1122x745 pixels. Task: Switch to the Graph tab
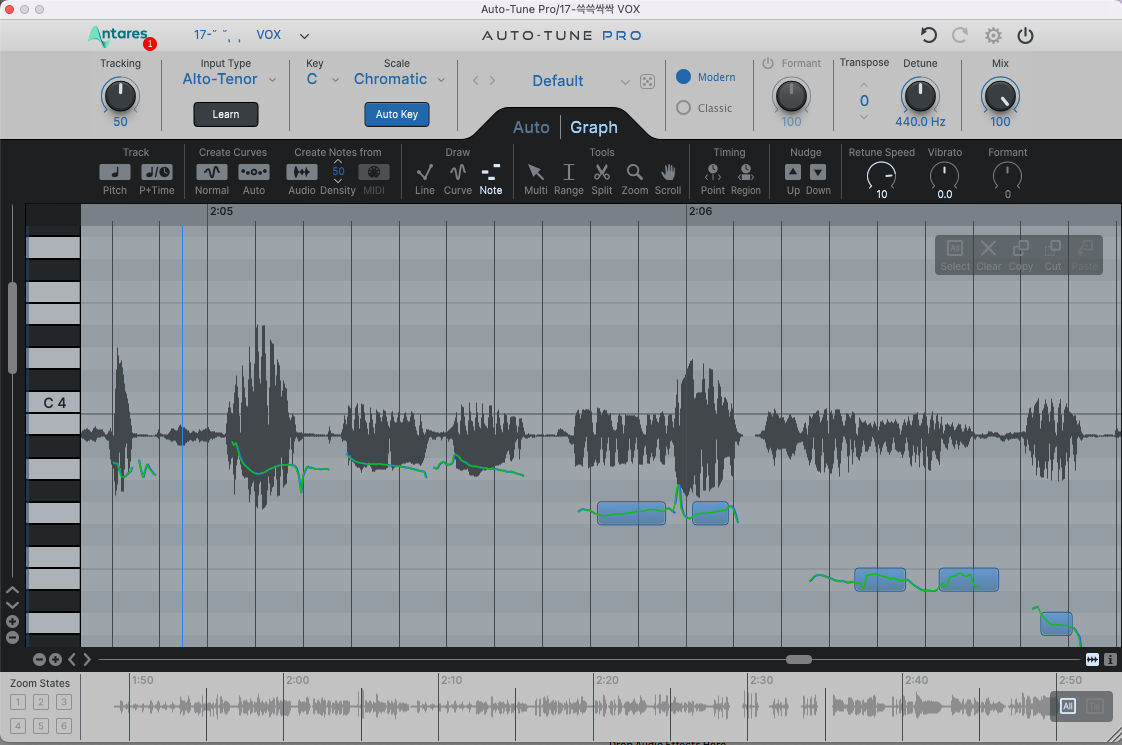tap(594, 127)
